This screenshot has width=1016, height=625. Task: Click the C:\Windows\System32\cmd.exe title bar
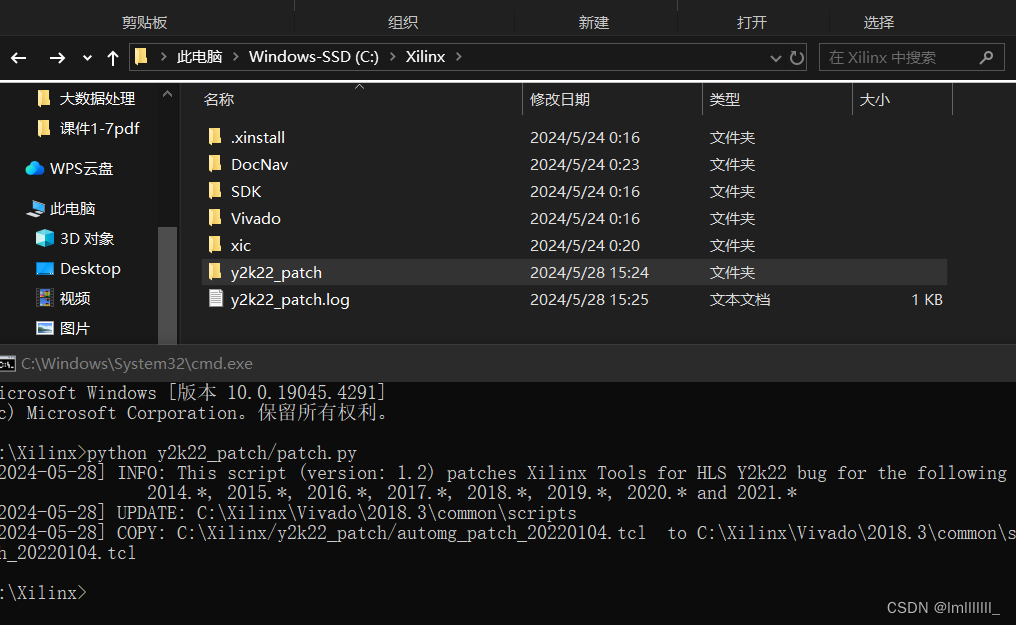pos(508,364)
